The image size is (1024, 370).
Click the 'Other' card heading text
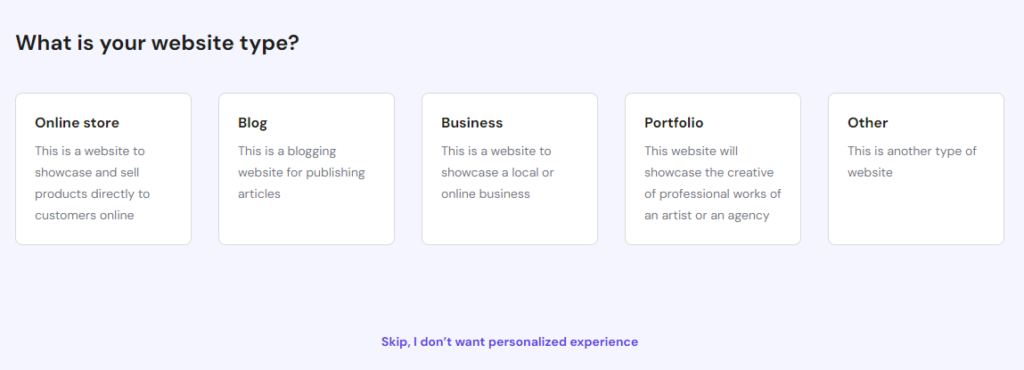(868, 123)
